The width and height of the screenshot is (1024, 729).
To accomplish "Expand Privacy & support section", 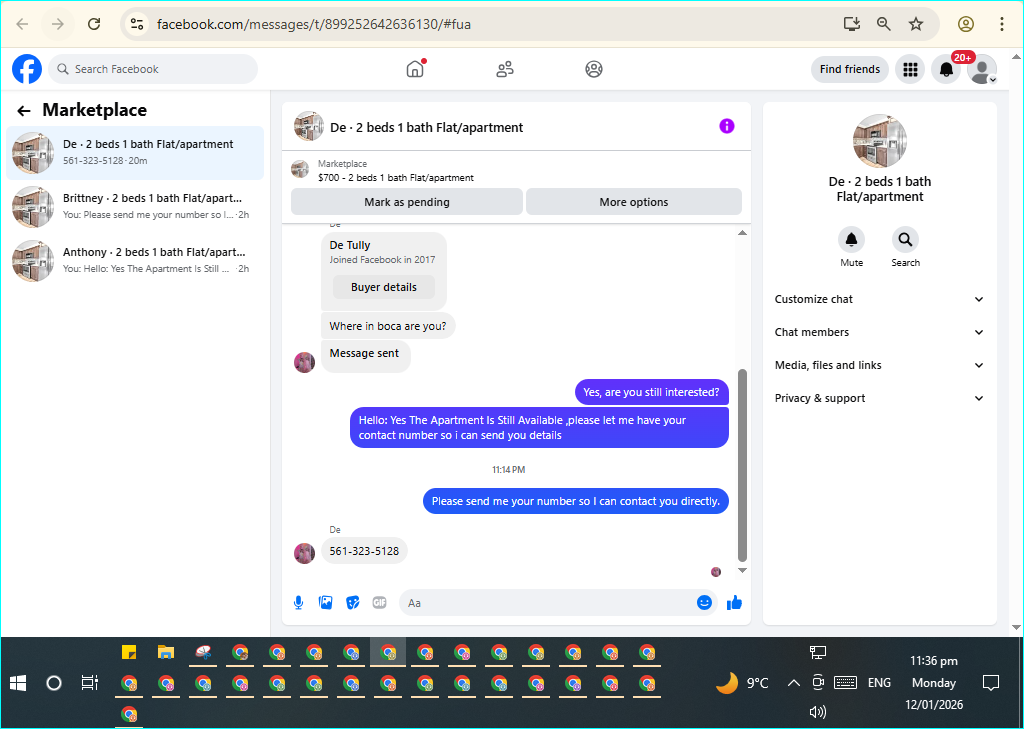I will (879, 398).
